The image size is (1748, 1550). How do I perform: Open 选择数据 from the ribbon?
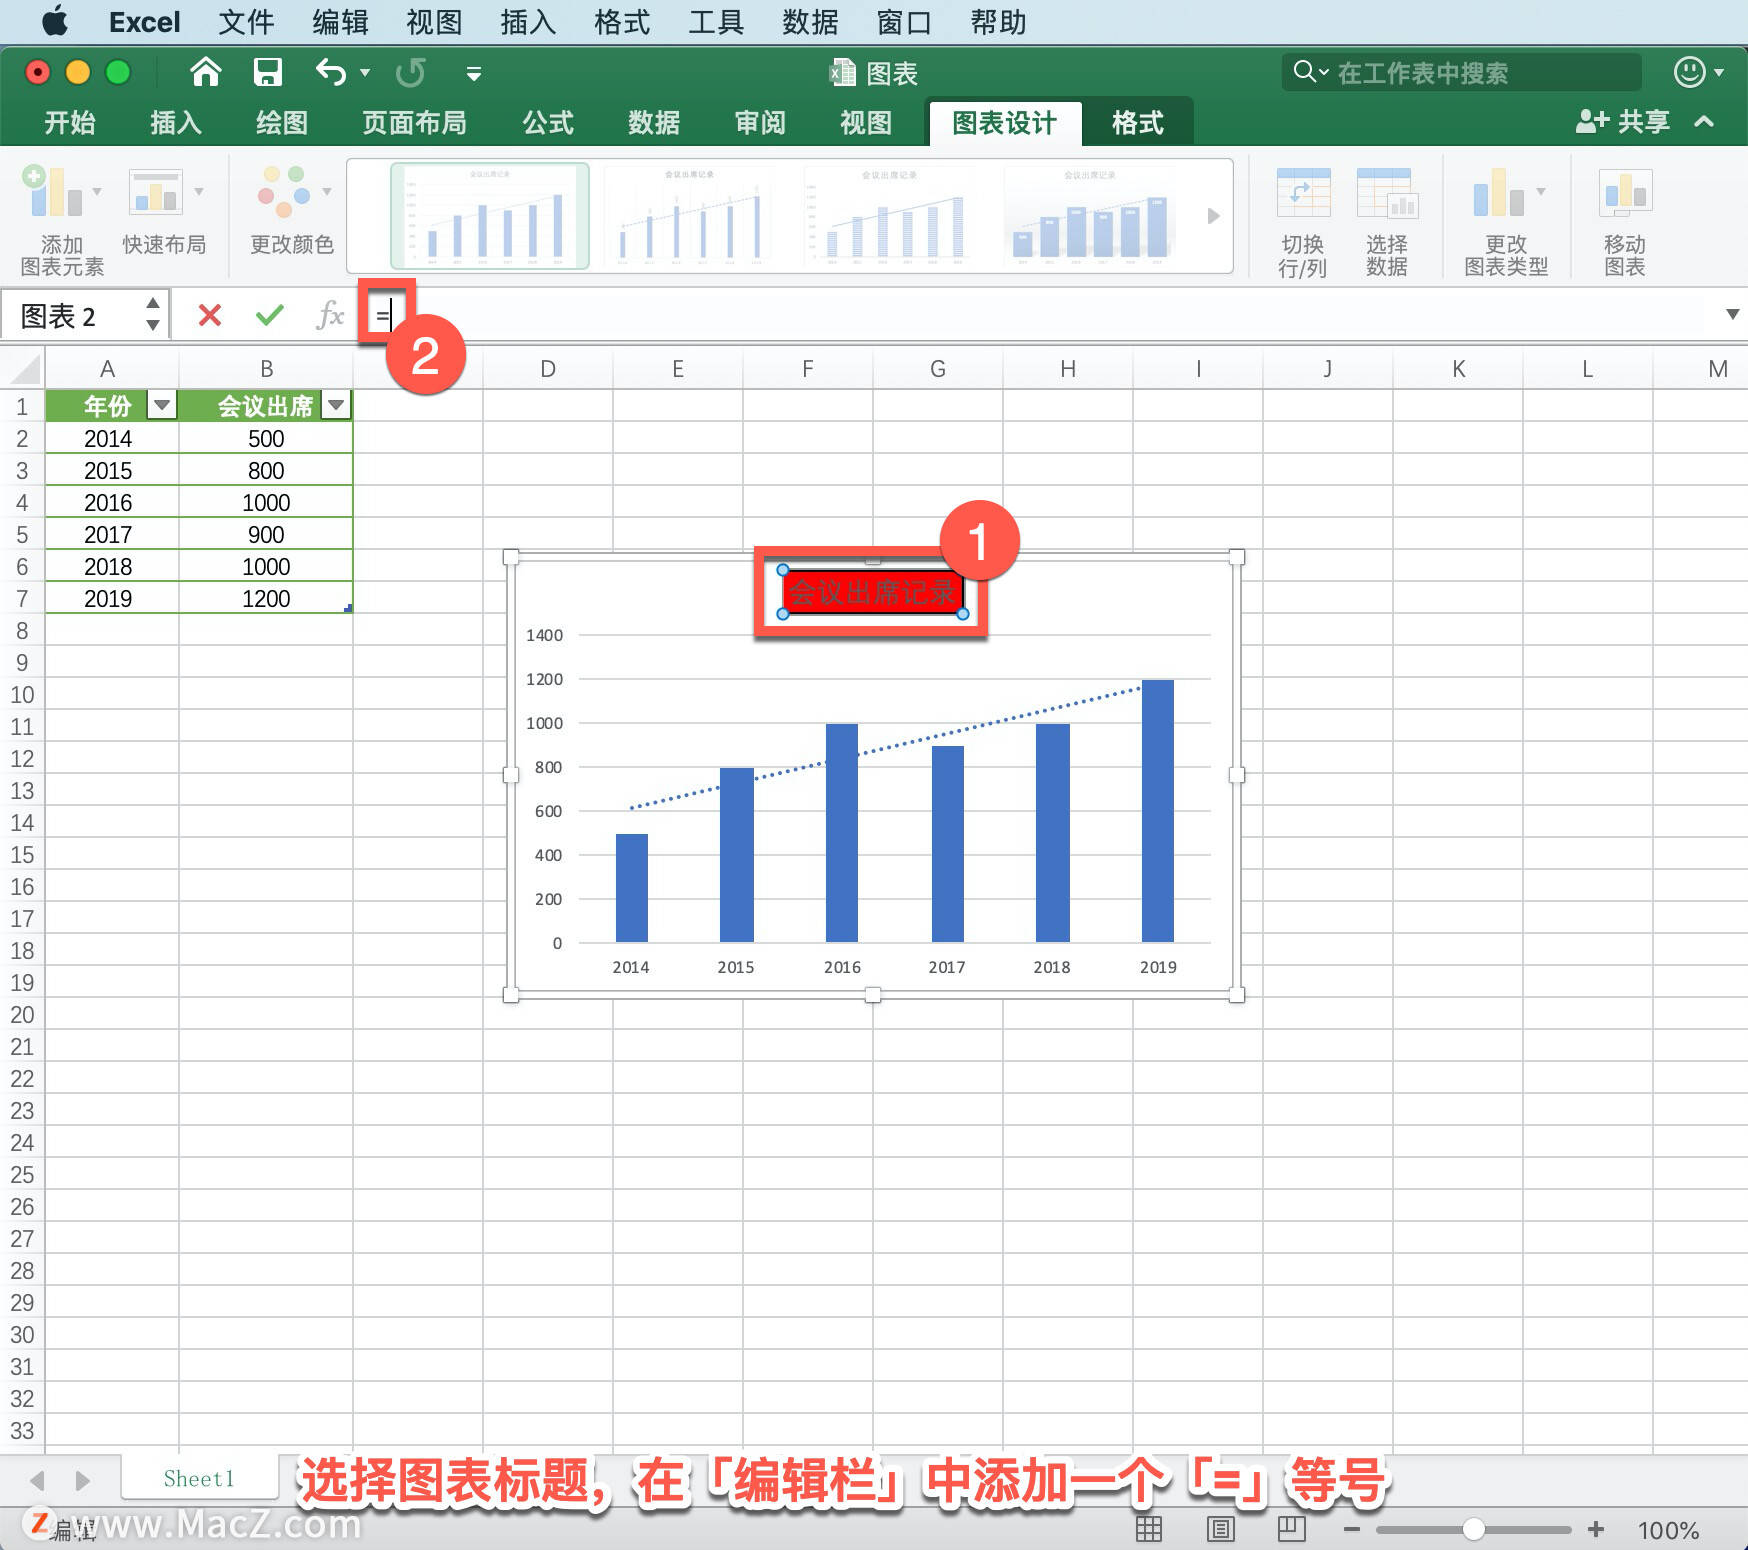1389,215
